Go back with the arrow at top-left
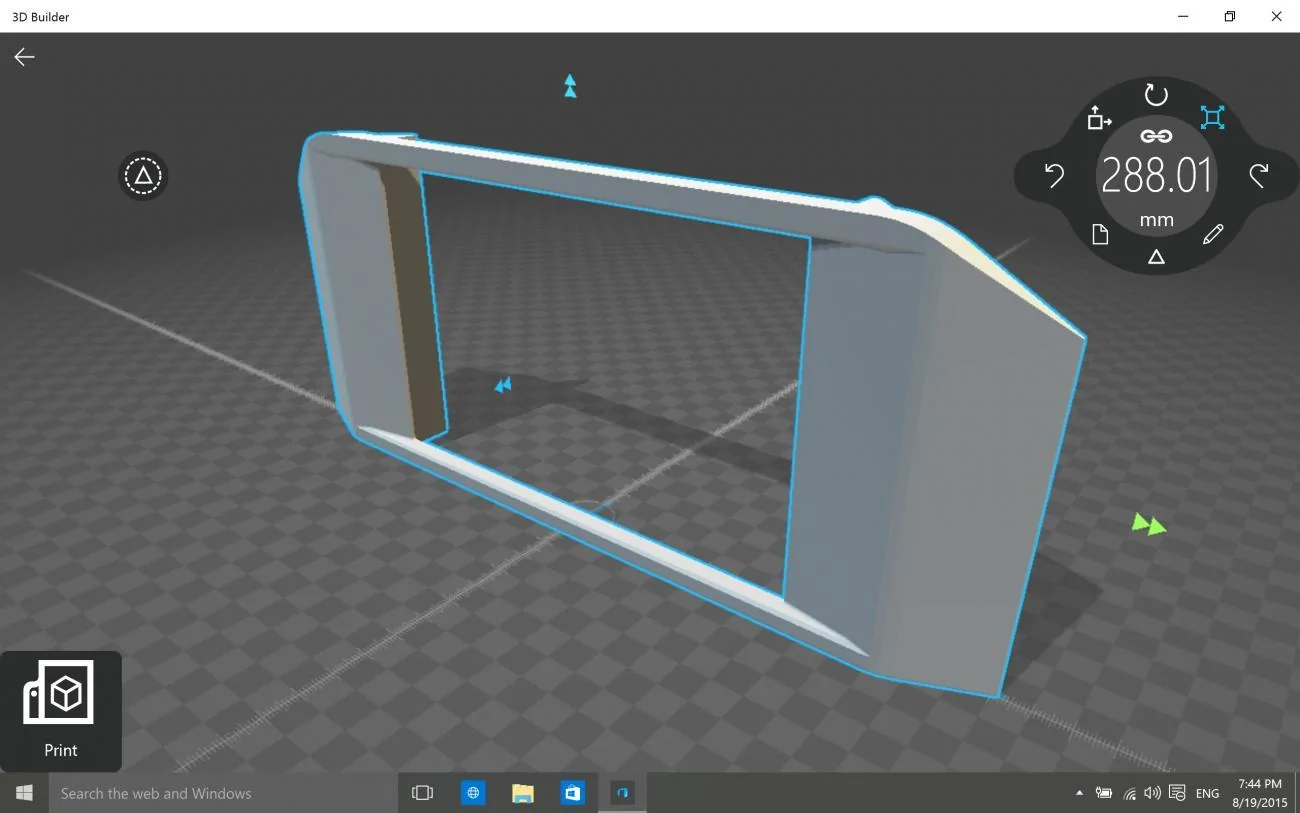 point(24,57)
